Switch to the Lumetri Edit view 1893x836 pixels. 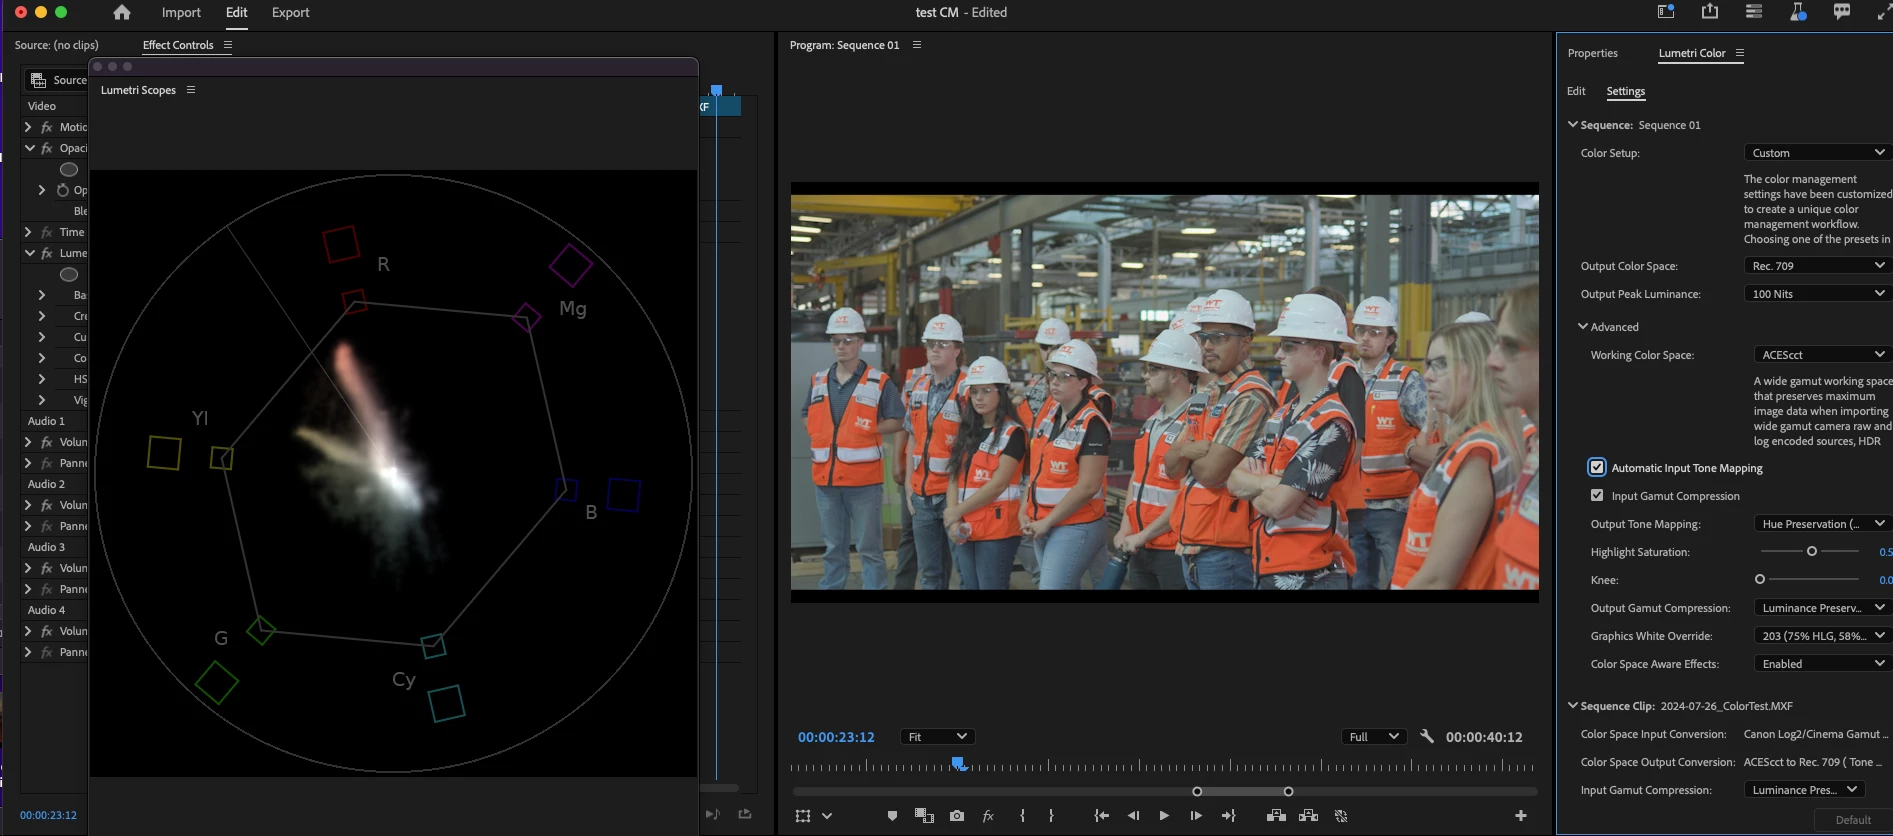click(1576, 91)
